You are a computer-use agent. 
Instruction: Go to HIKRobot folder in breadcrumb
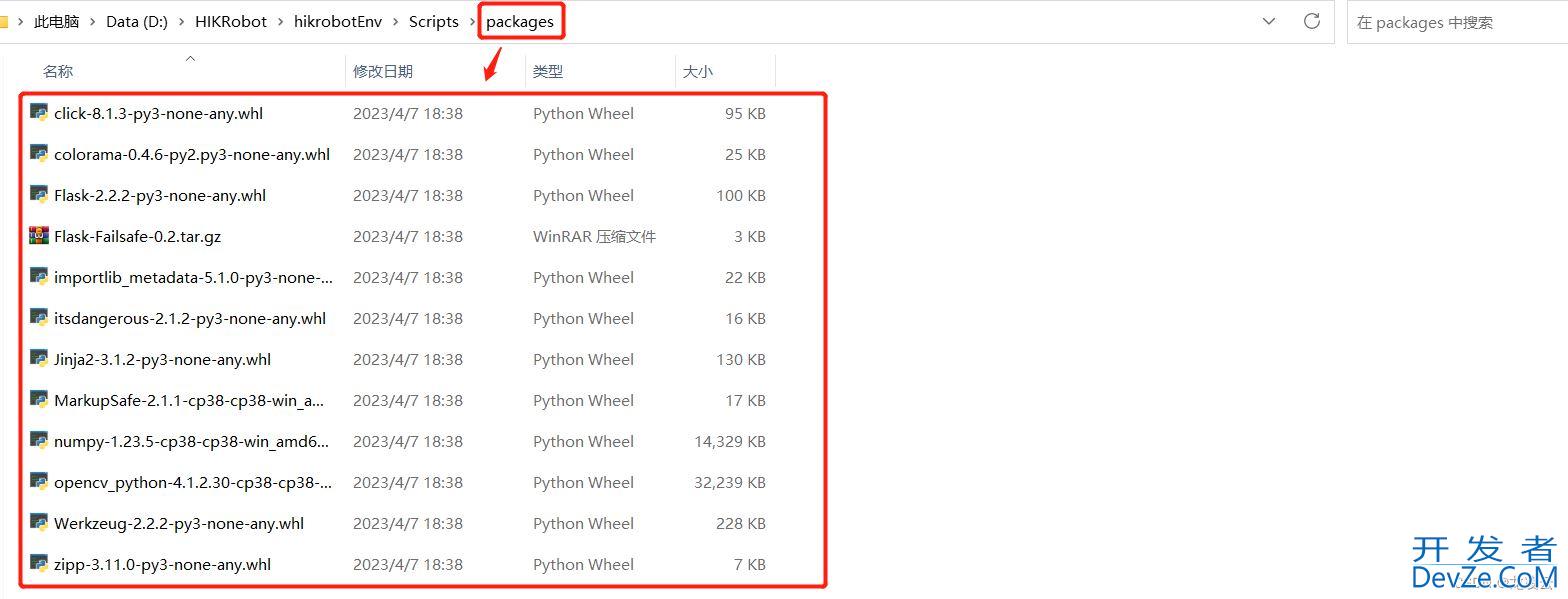pos(231,22)
